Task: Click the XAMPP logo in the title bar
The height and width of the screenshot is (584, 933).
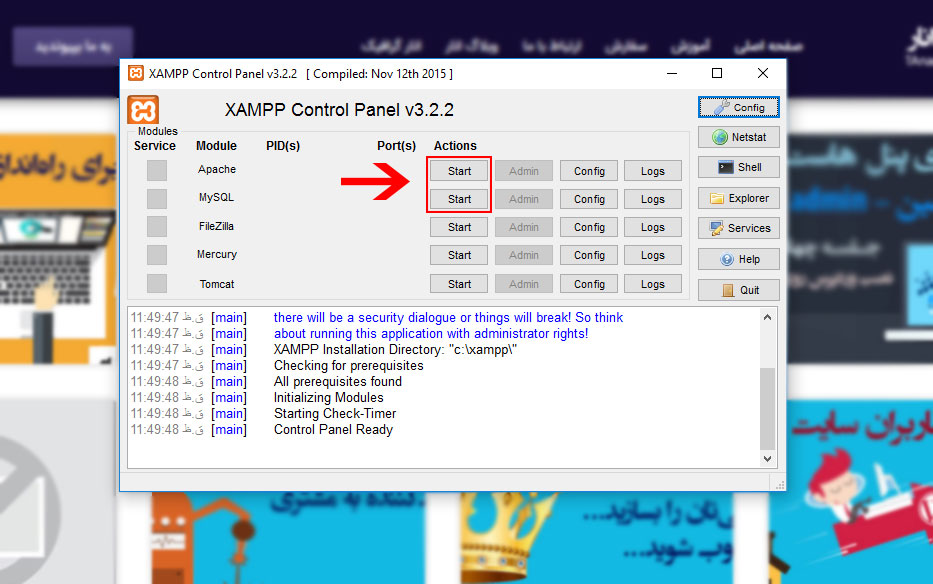Action: 136,73
